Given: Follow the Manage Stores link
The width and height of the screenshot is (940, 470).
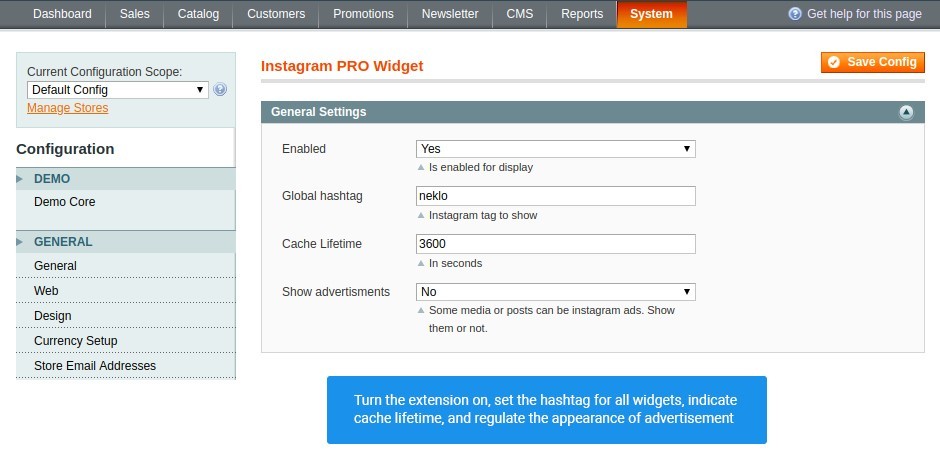Looking at the screenshot, I should 68,108.
